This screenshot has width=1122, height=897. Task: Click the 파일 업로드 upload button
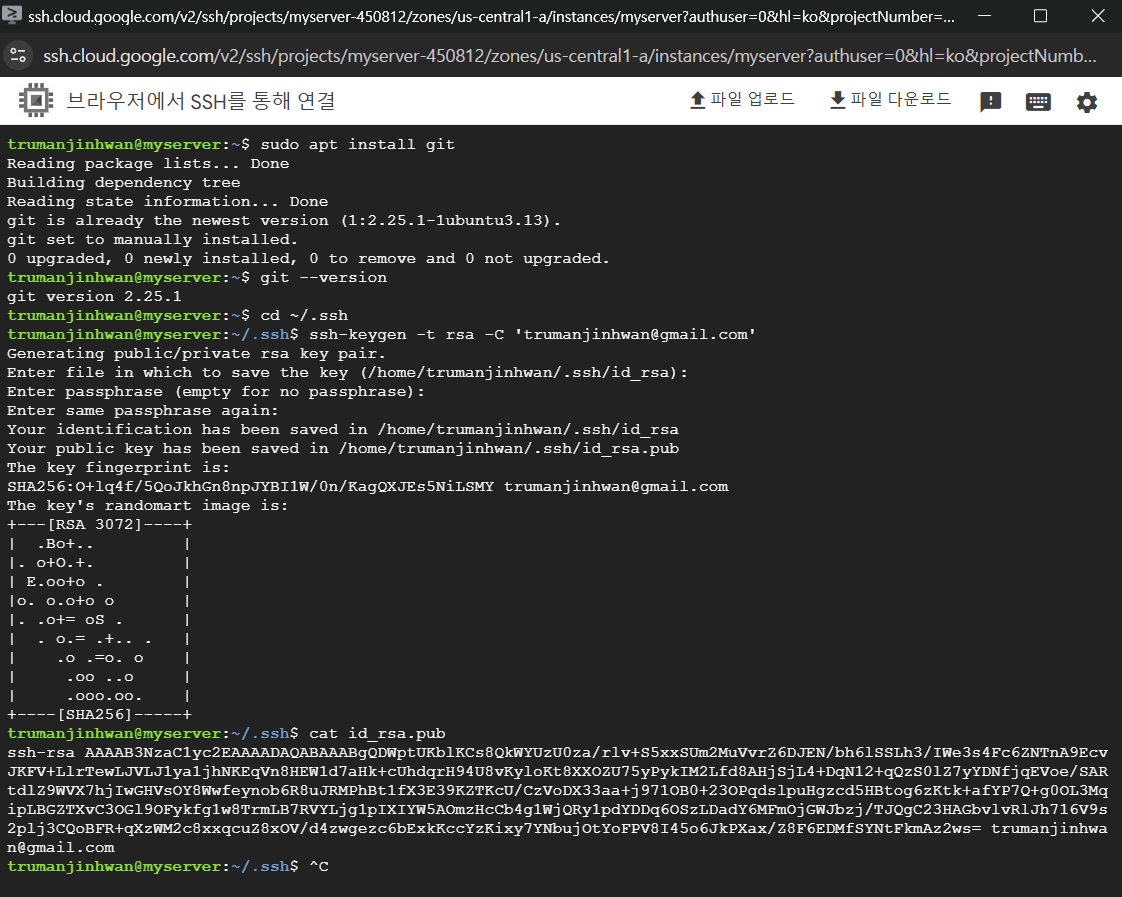(x=742, y=100)
